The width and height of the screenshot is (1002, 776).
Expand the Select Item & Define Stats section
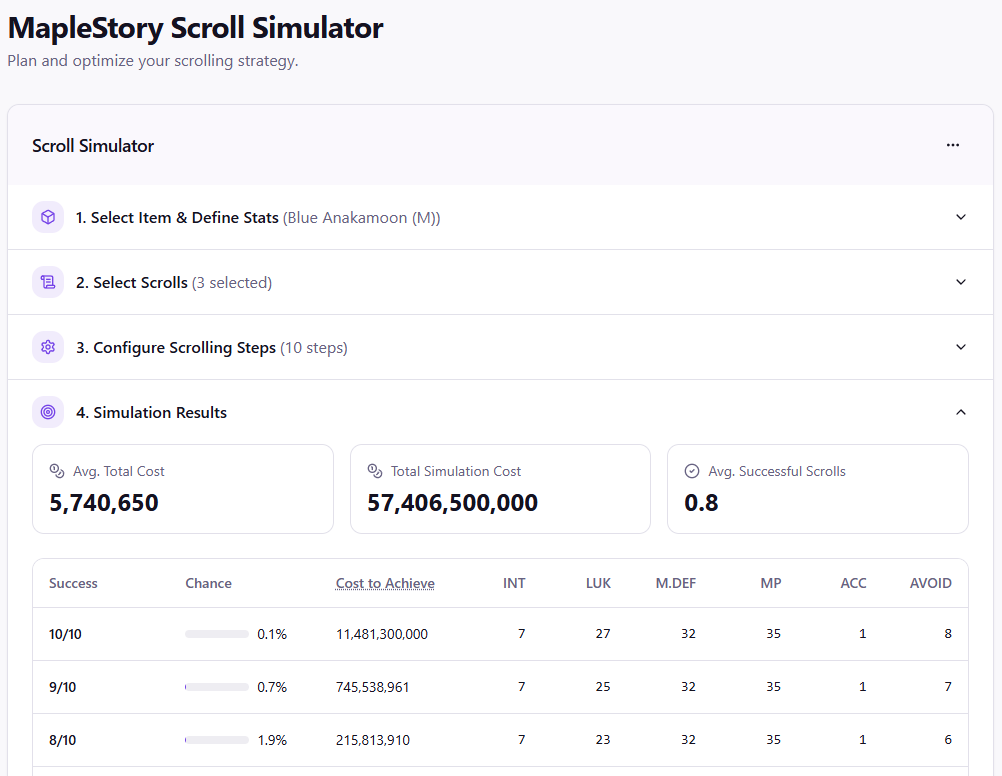(x=960, y=217)
